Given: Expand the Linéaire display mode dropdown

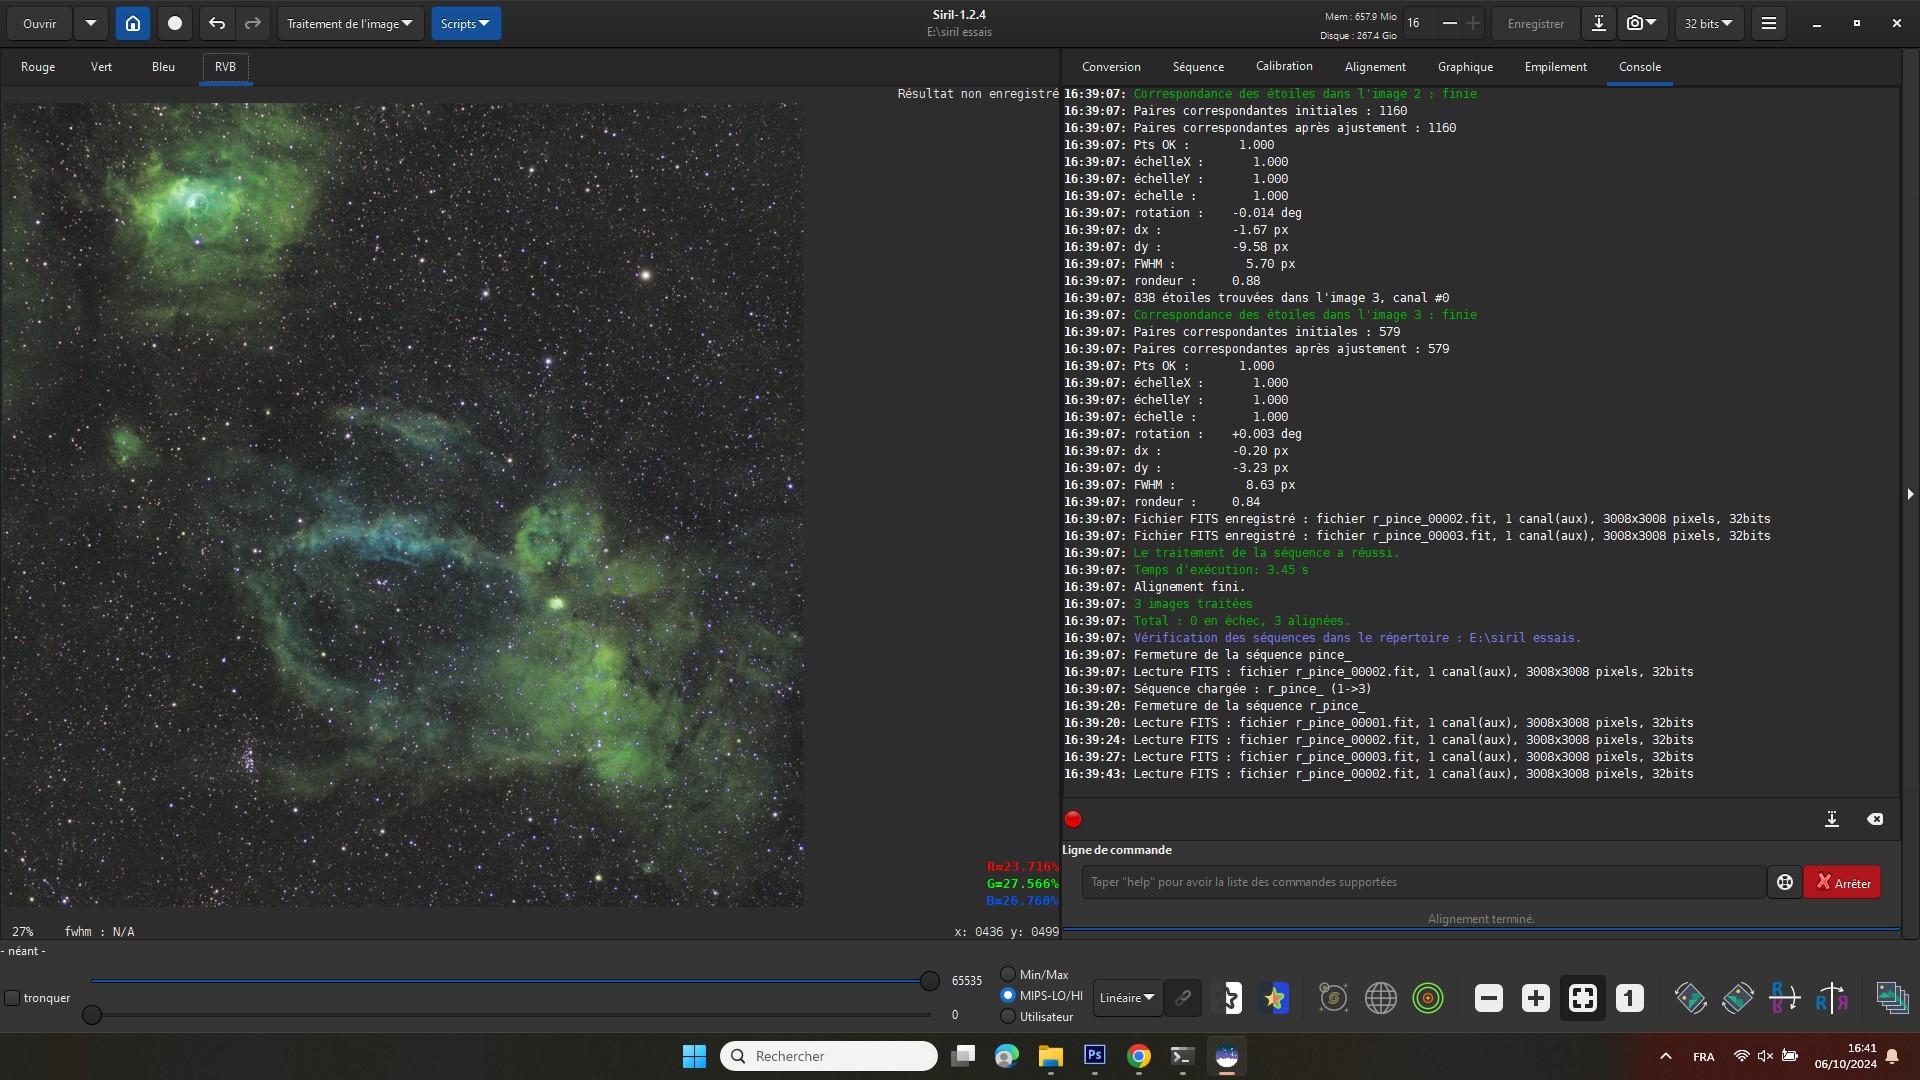Looking at the screenshot, I should click(x=1127, y=998).
